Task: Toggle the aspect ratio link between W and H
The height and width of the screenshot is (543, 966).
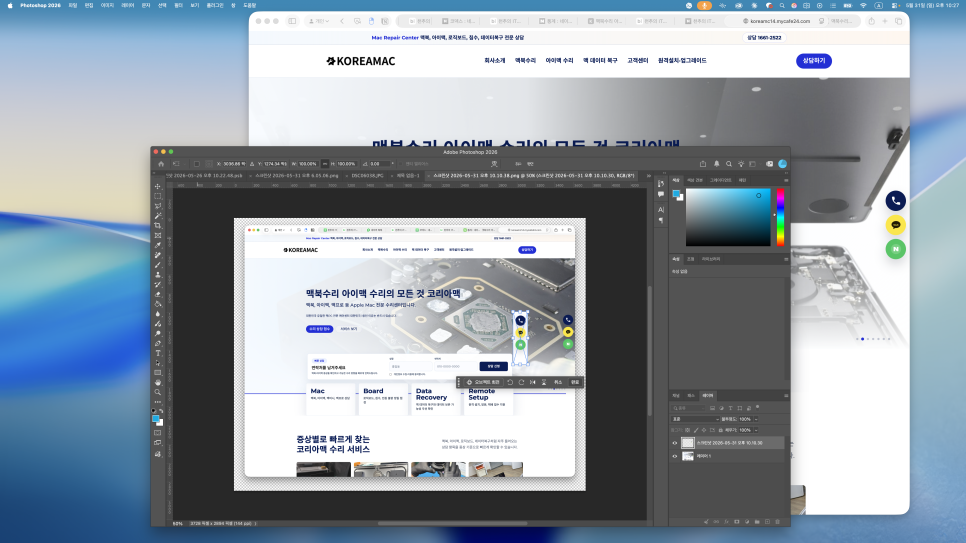Action: pyautogui.click(x=325, y=164)
